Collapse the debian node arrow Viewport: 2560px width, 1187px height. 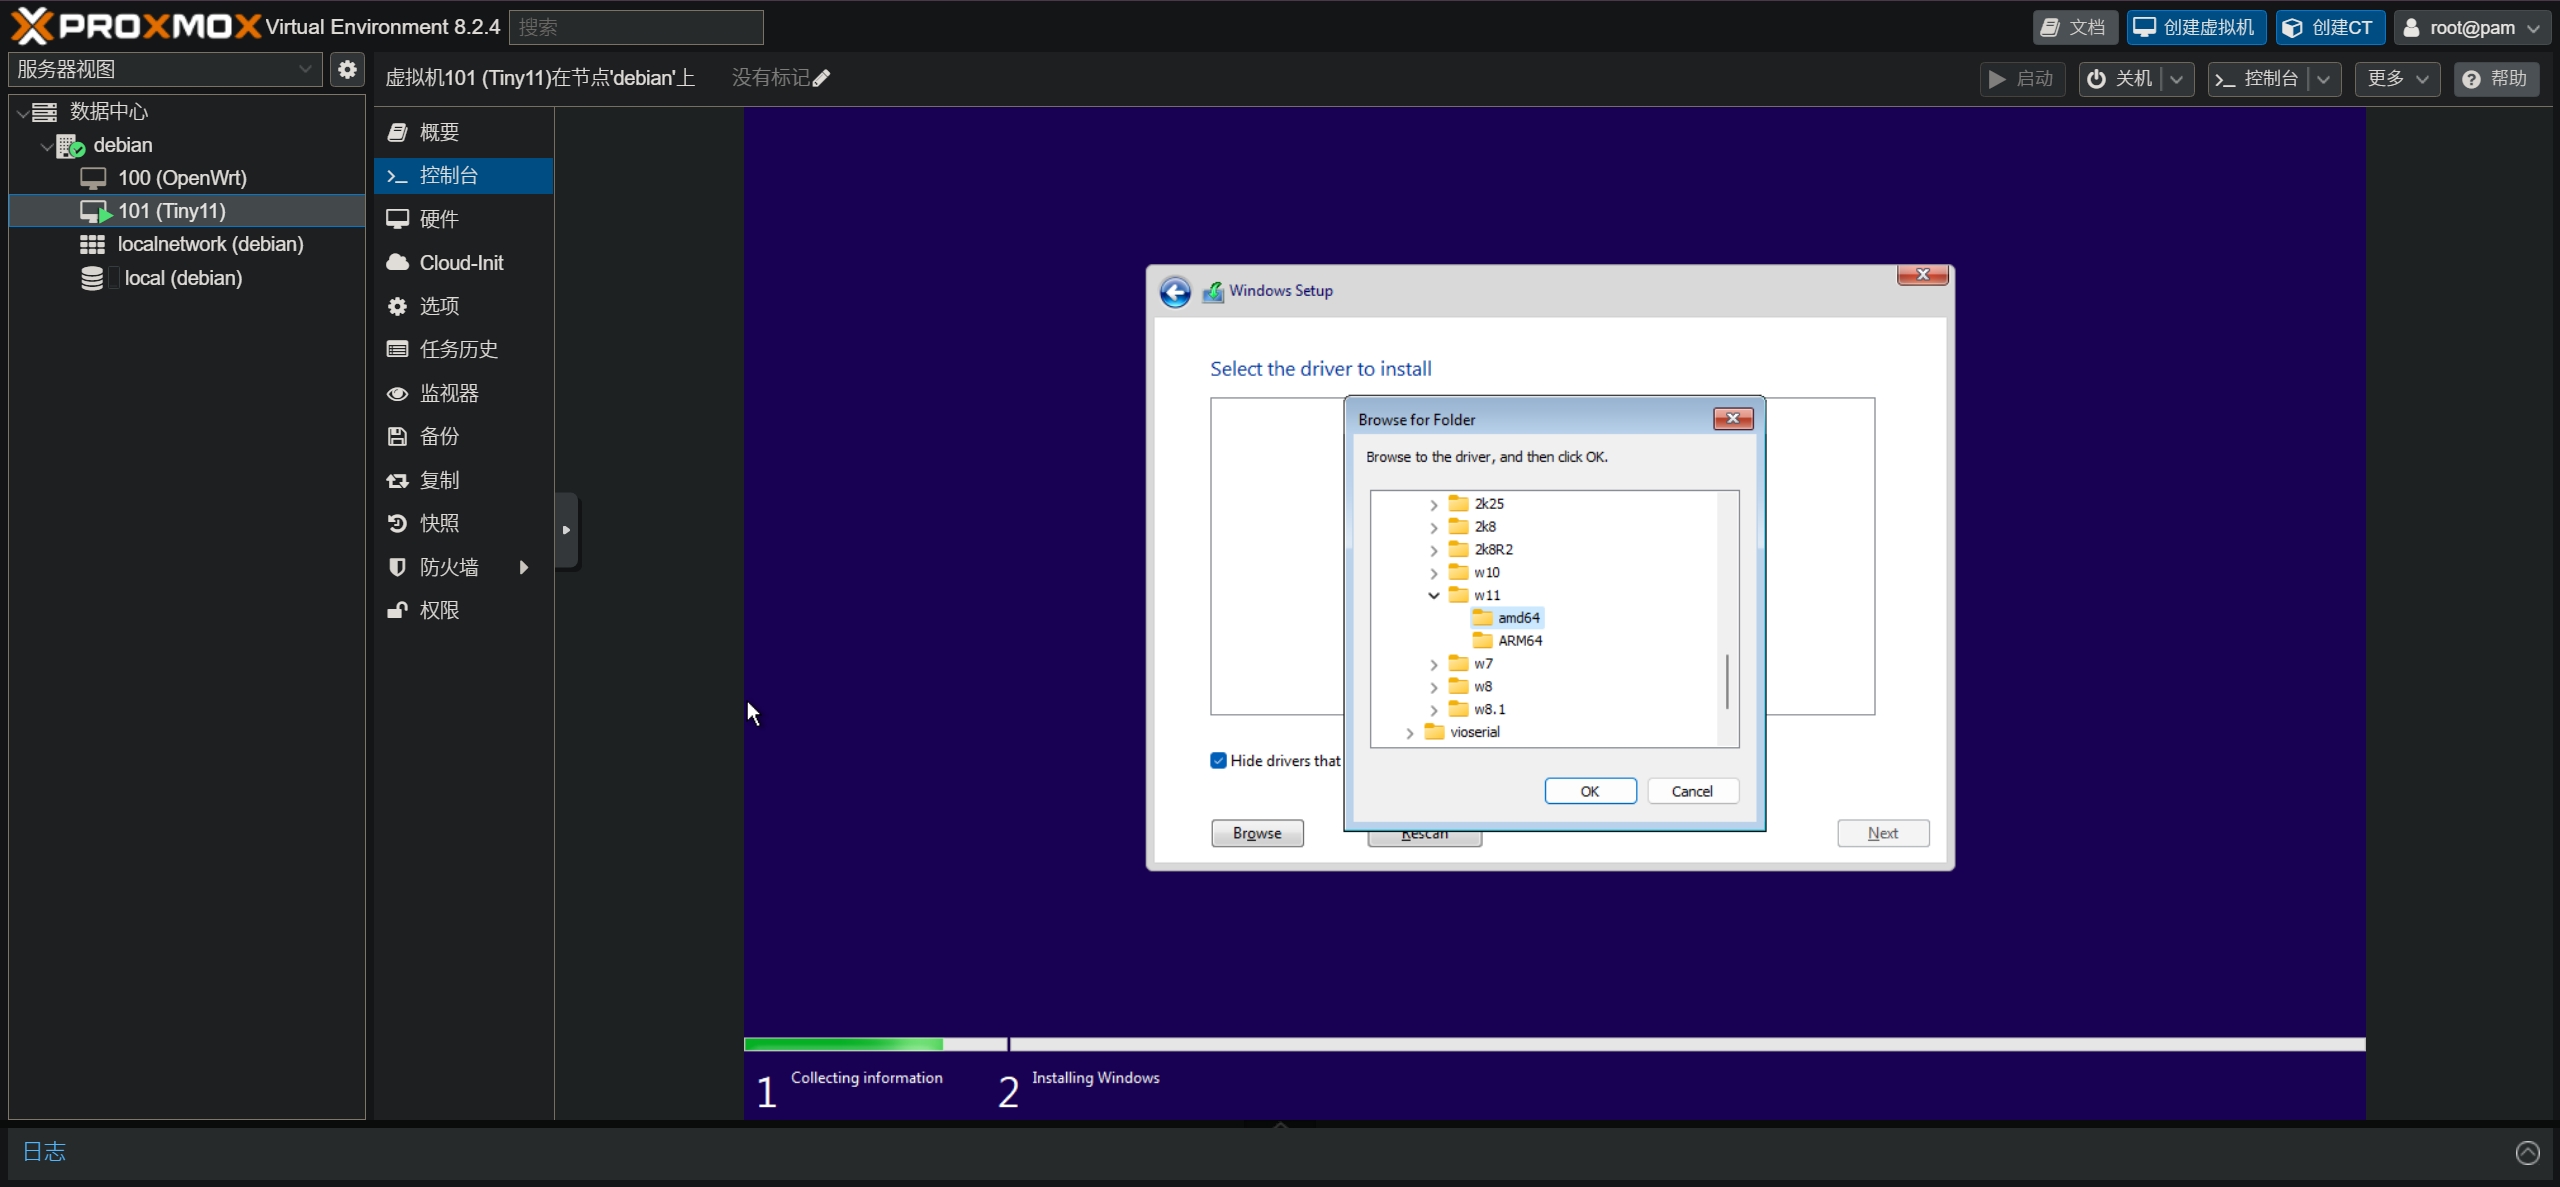point(46,147)
